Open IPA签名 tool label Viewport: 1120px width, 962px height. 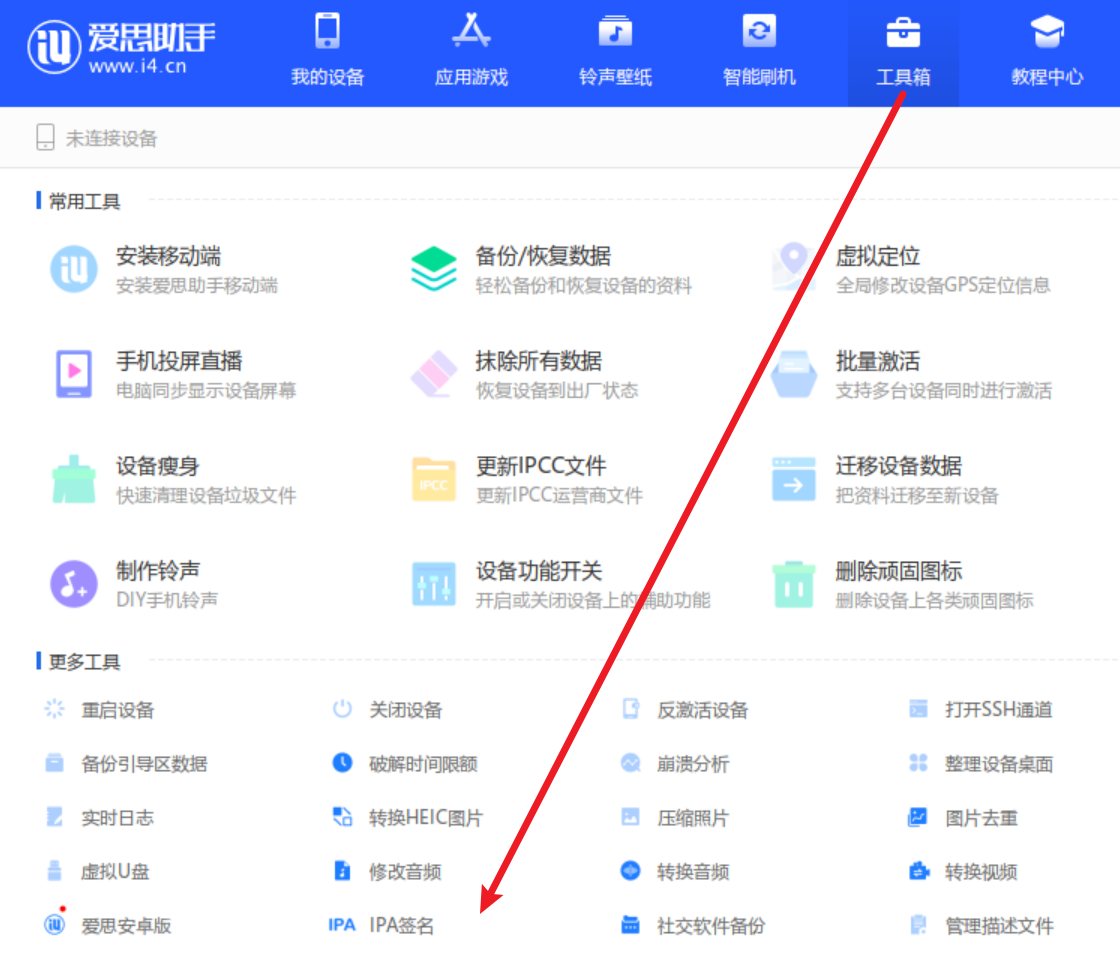401,925
